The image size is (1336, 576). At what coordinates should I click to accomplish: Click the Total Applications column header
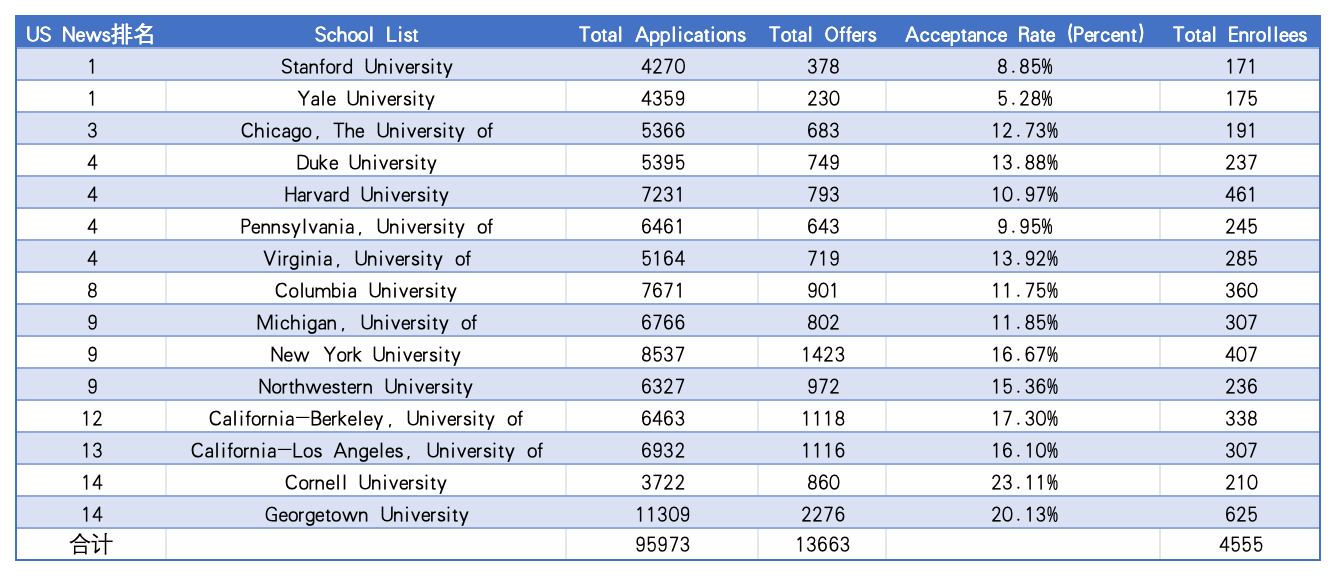[662, 35]
